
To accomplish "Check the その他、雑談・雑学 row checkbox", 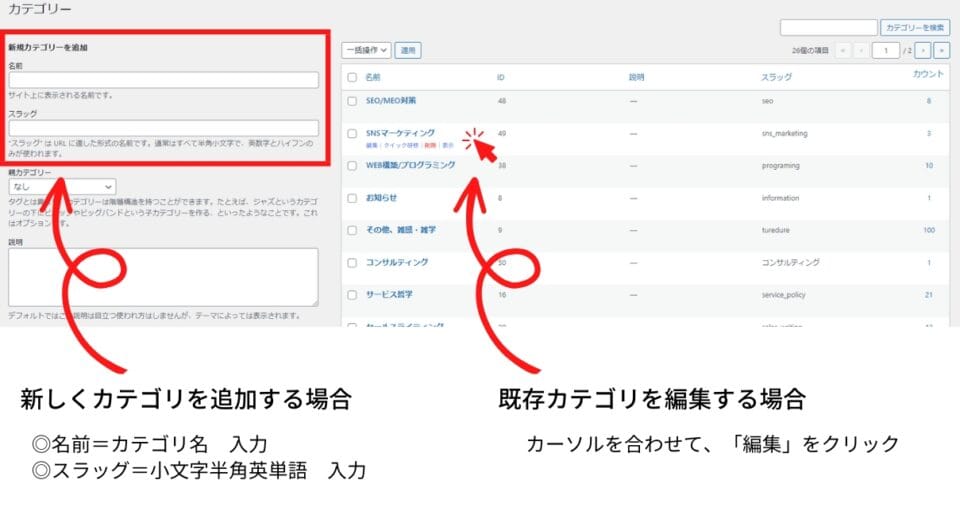I will (x=352, y=230).
